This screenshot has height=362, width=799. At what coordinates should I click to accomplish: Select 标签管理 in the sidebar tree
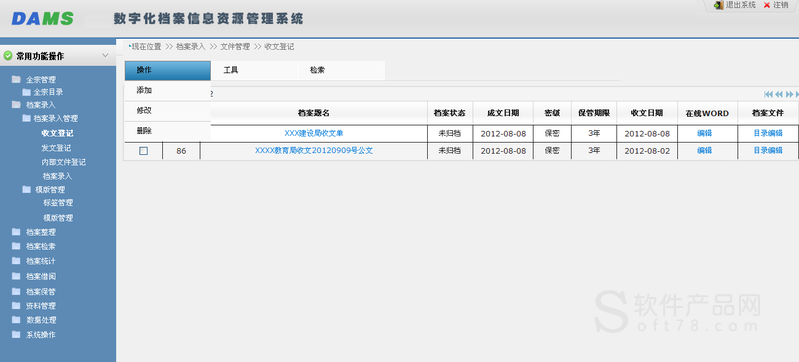(x=58, y=203)
